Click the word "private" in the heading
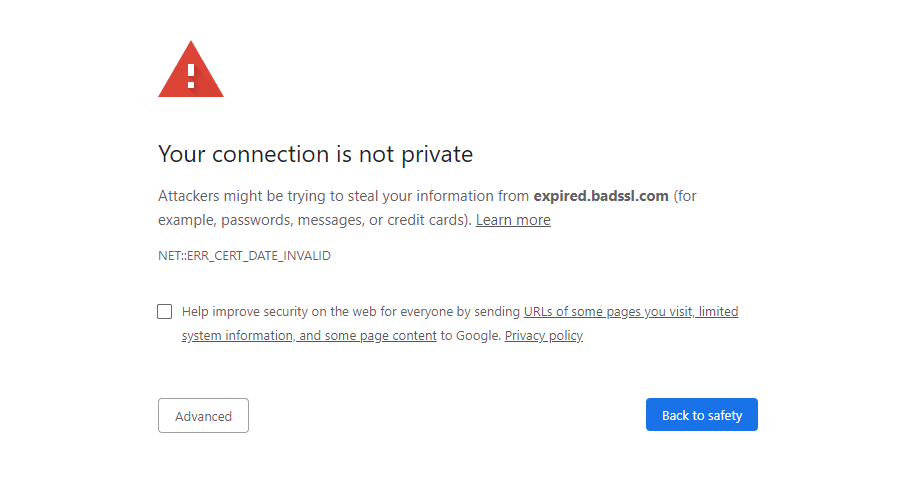The image size is (900, 501). [x=435, y=155]
